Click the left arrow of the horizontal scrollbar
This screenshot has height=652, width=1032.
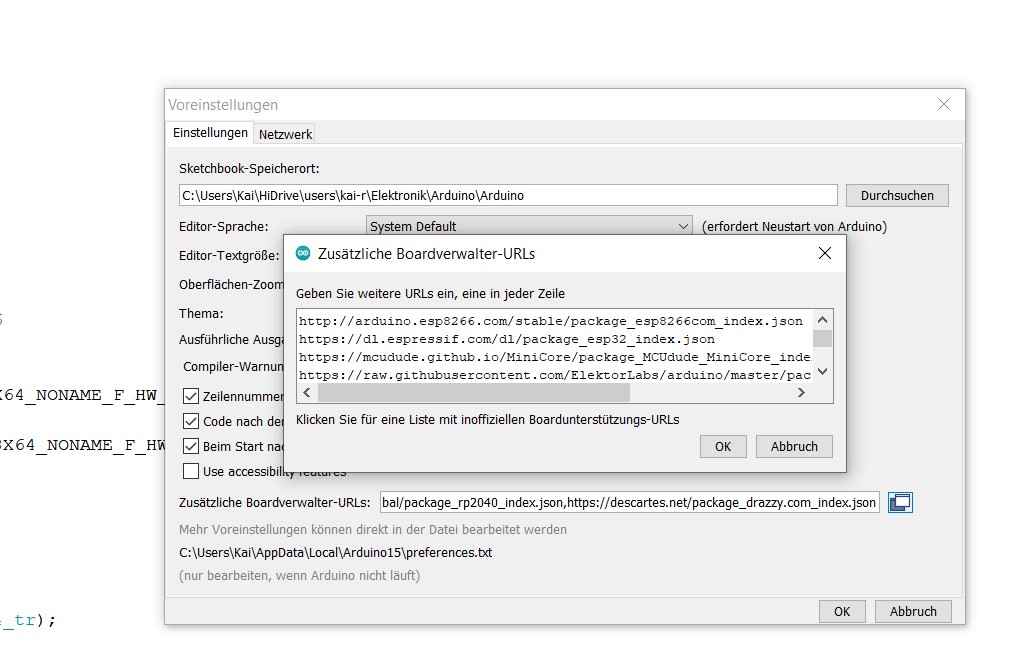(307, 393)
